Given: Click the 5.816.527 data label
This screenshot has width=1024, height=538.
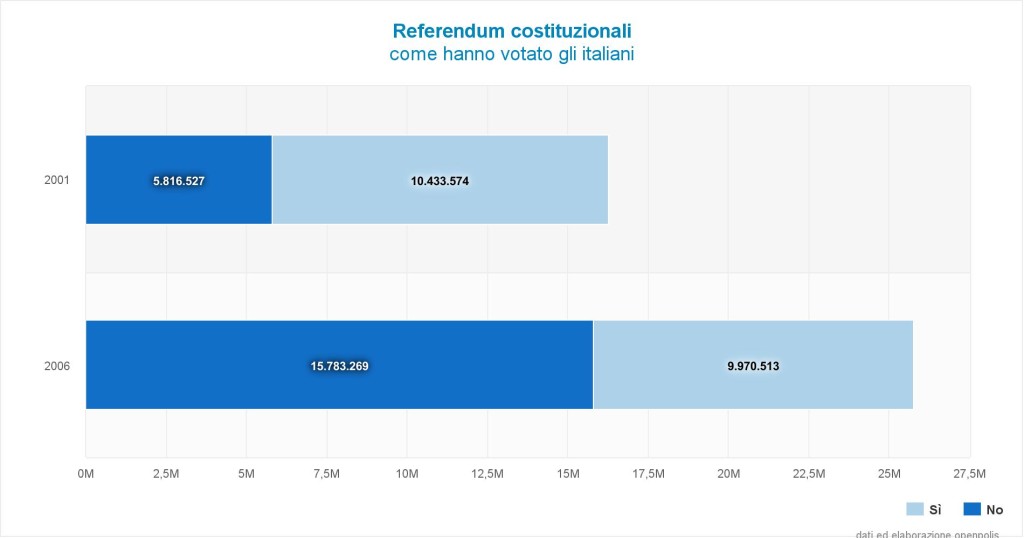Looking at the screenshot, I should pos(179,181).
